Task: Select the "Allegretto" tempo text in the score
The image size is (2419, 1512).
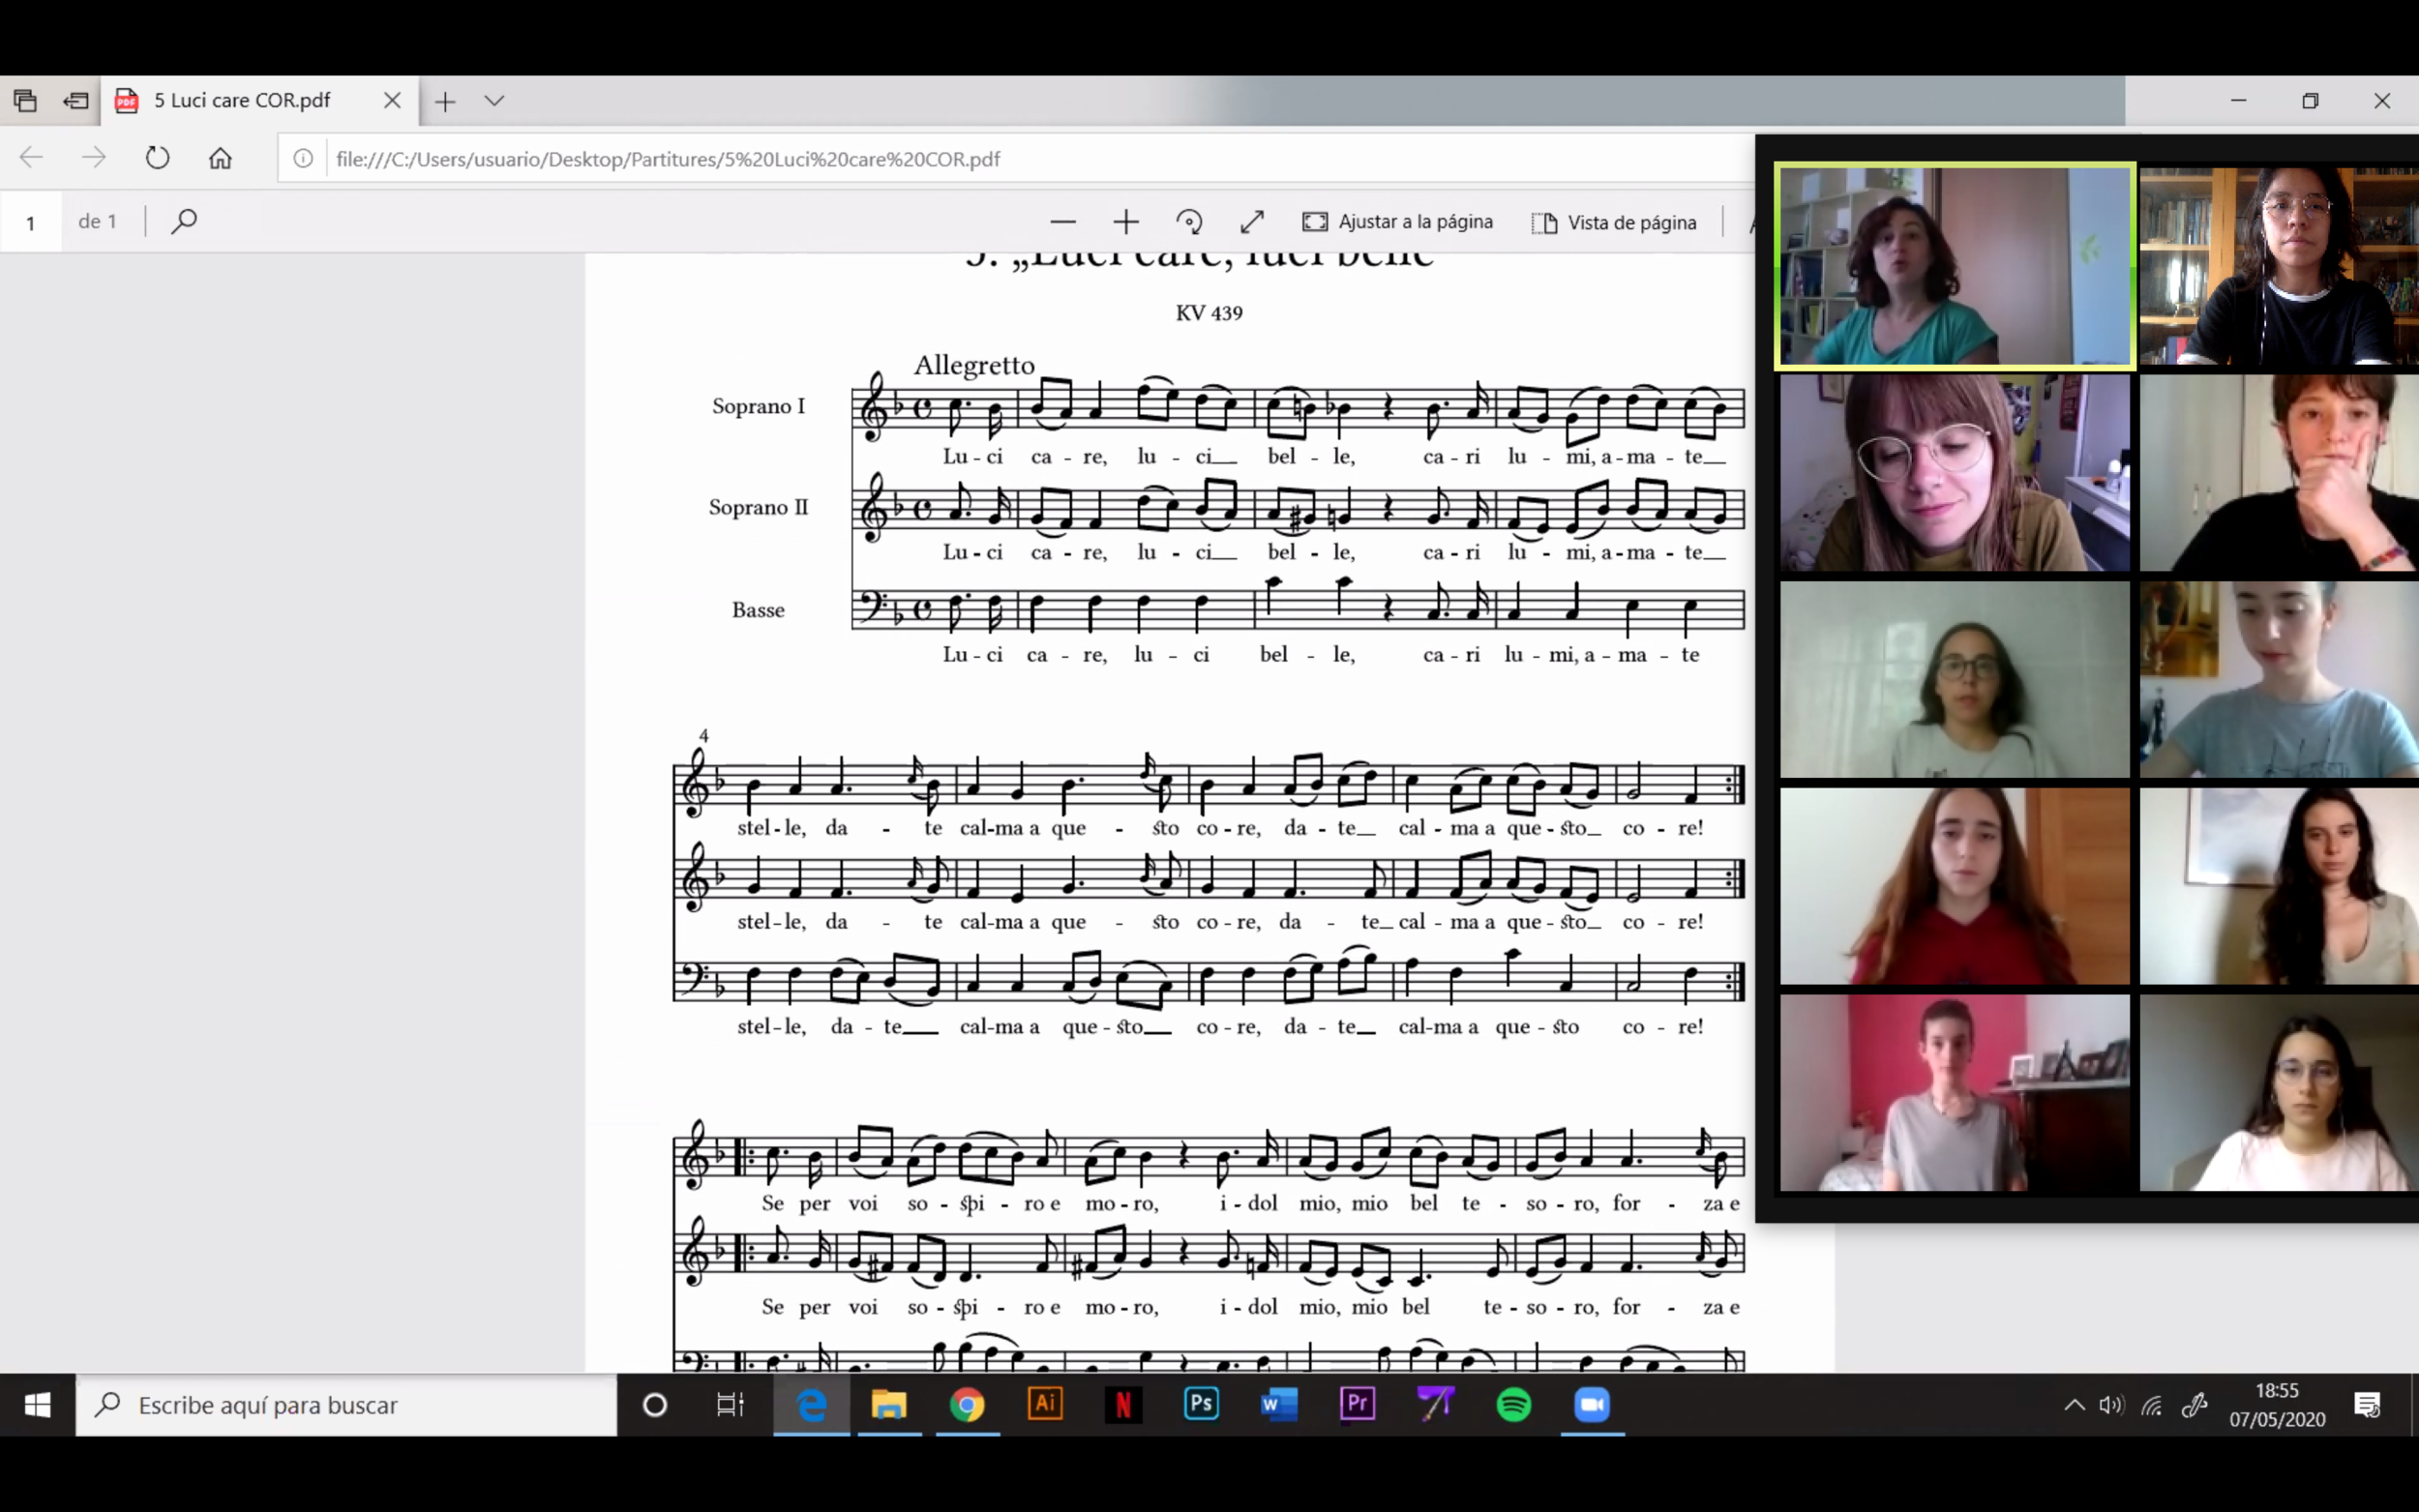Action: pos(974,365)
